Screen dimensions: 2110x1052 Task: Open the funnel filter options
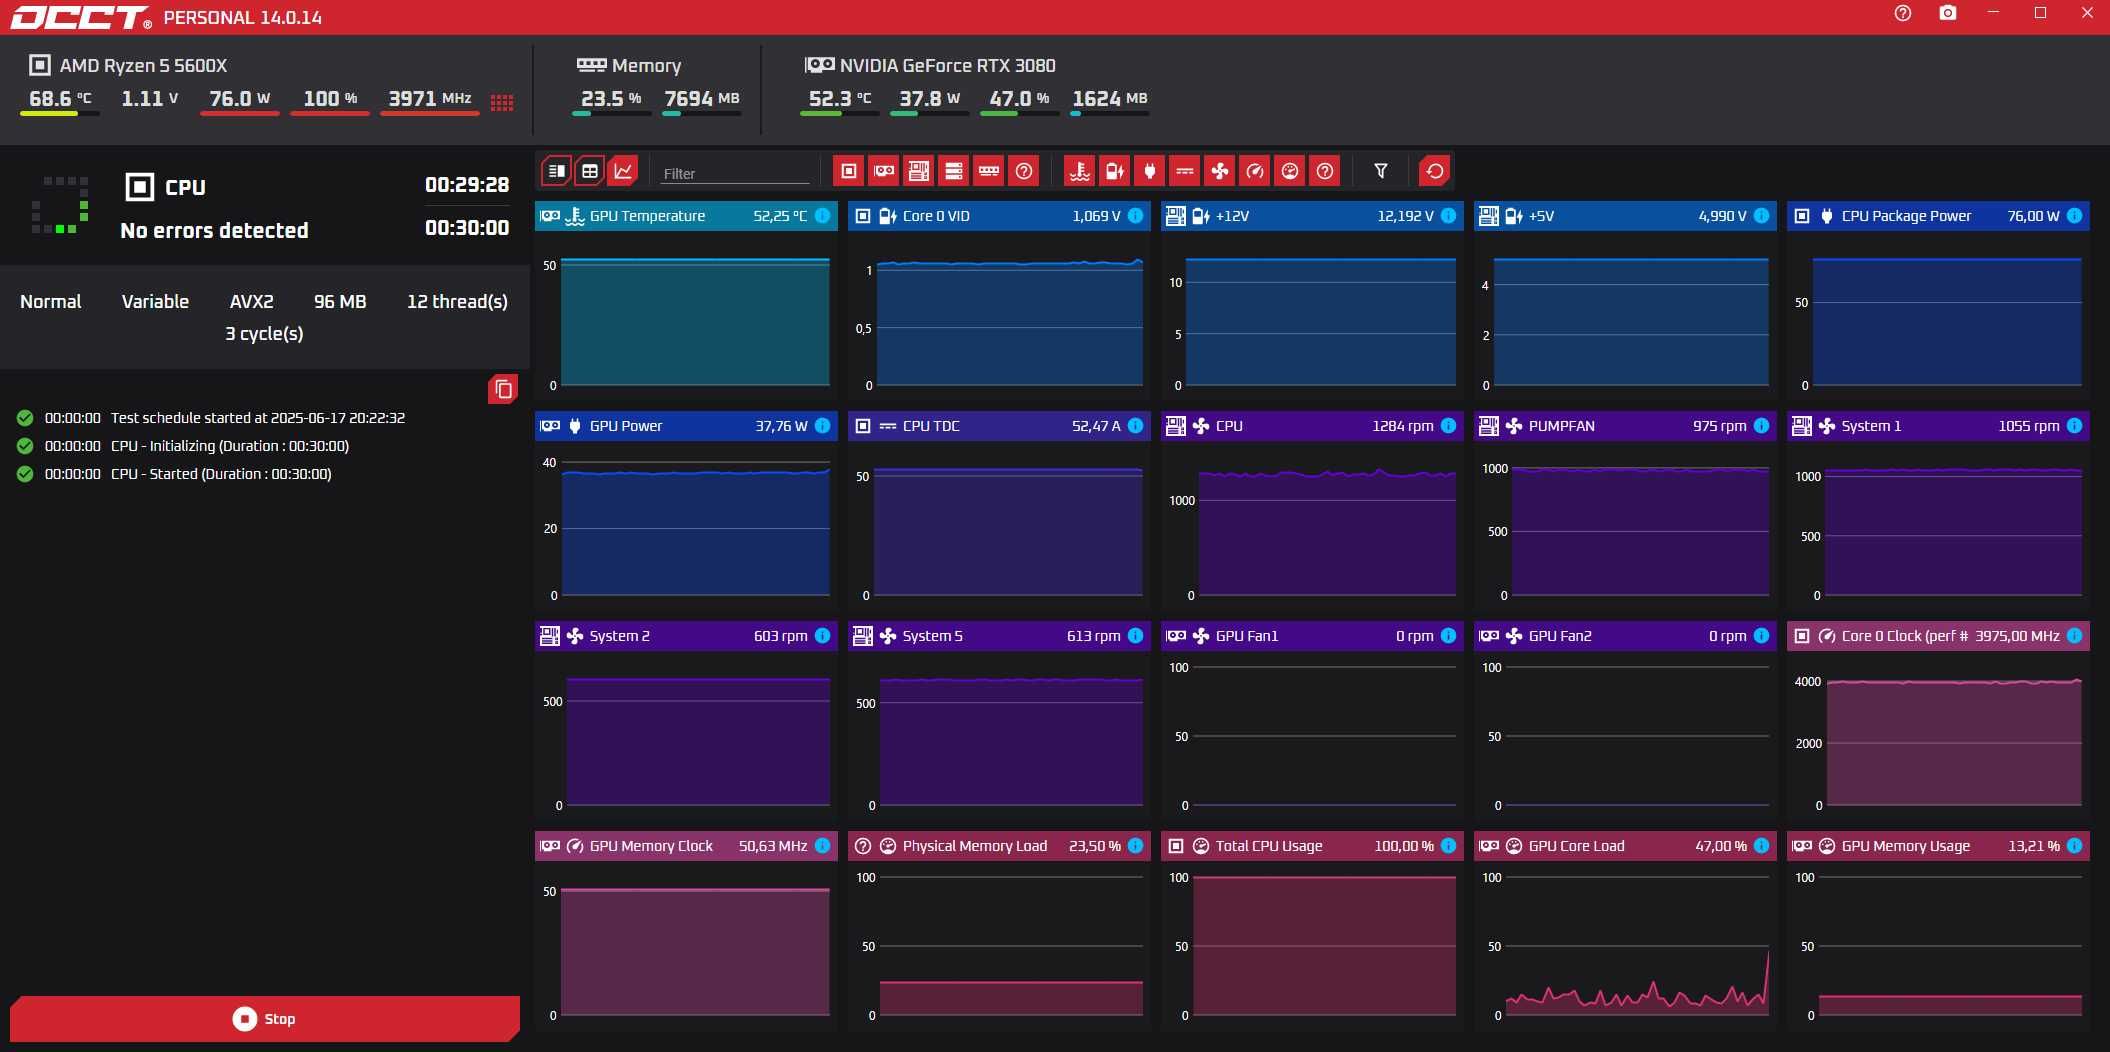pos(1381,171)
